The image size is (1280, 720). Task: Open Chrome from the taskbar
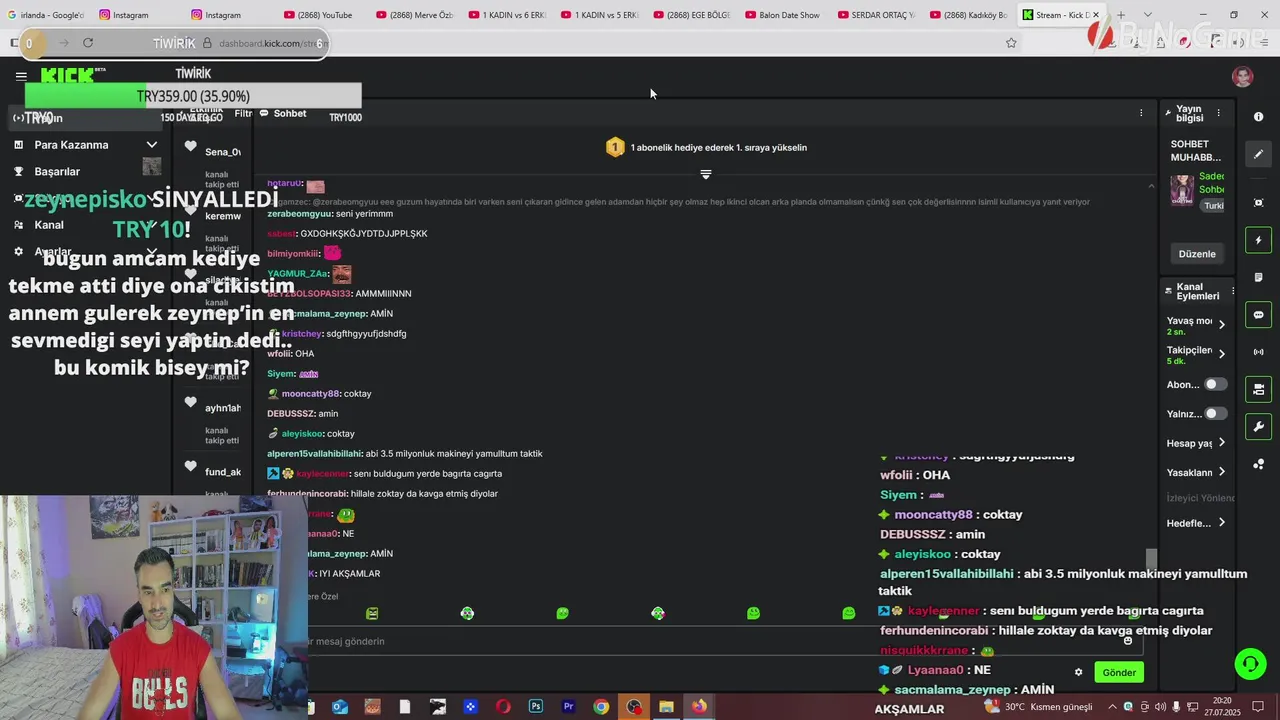pyautogui.click(x=601, y=707)
